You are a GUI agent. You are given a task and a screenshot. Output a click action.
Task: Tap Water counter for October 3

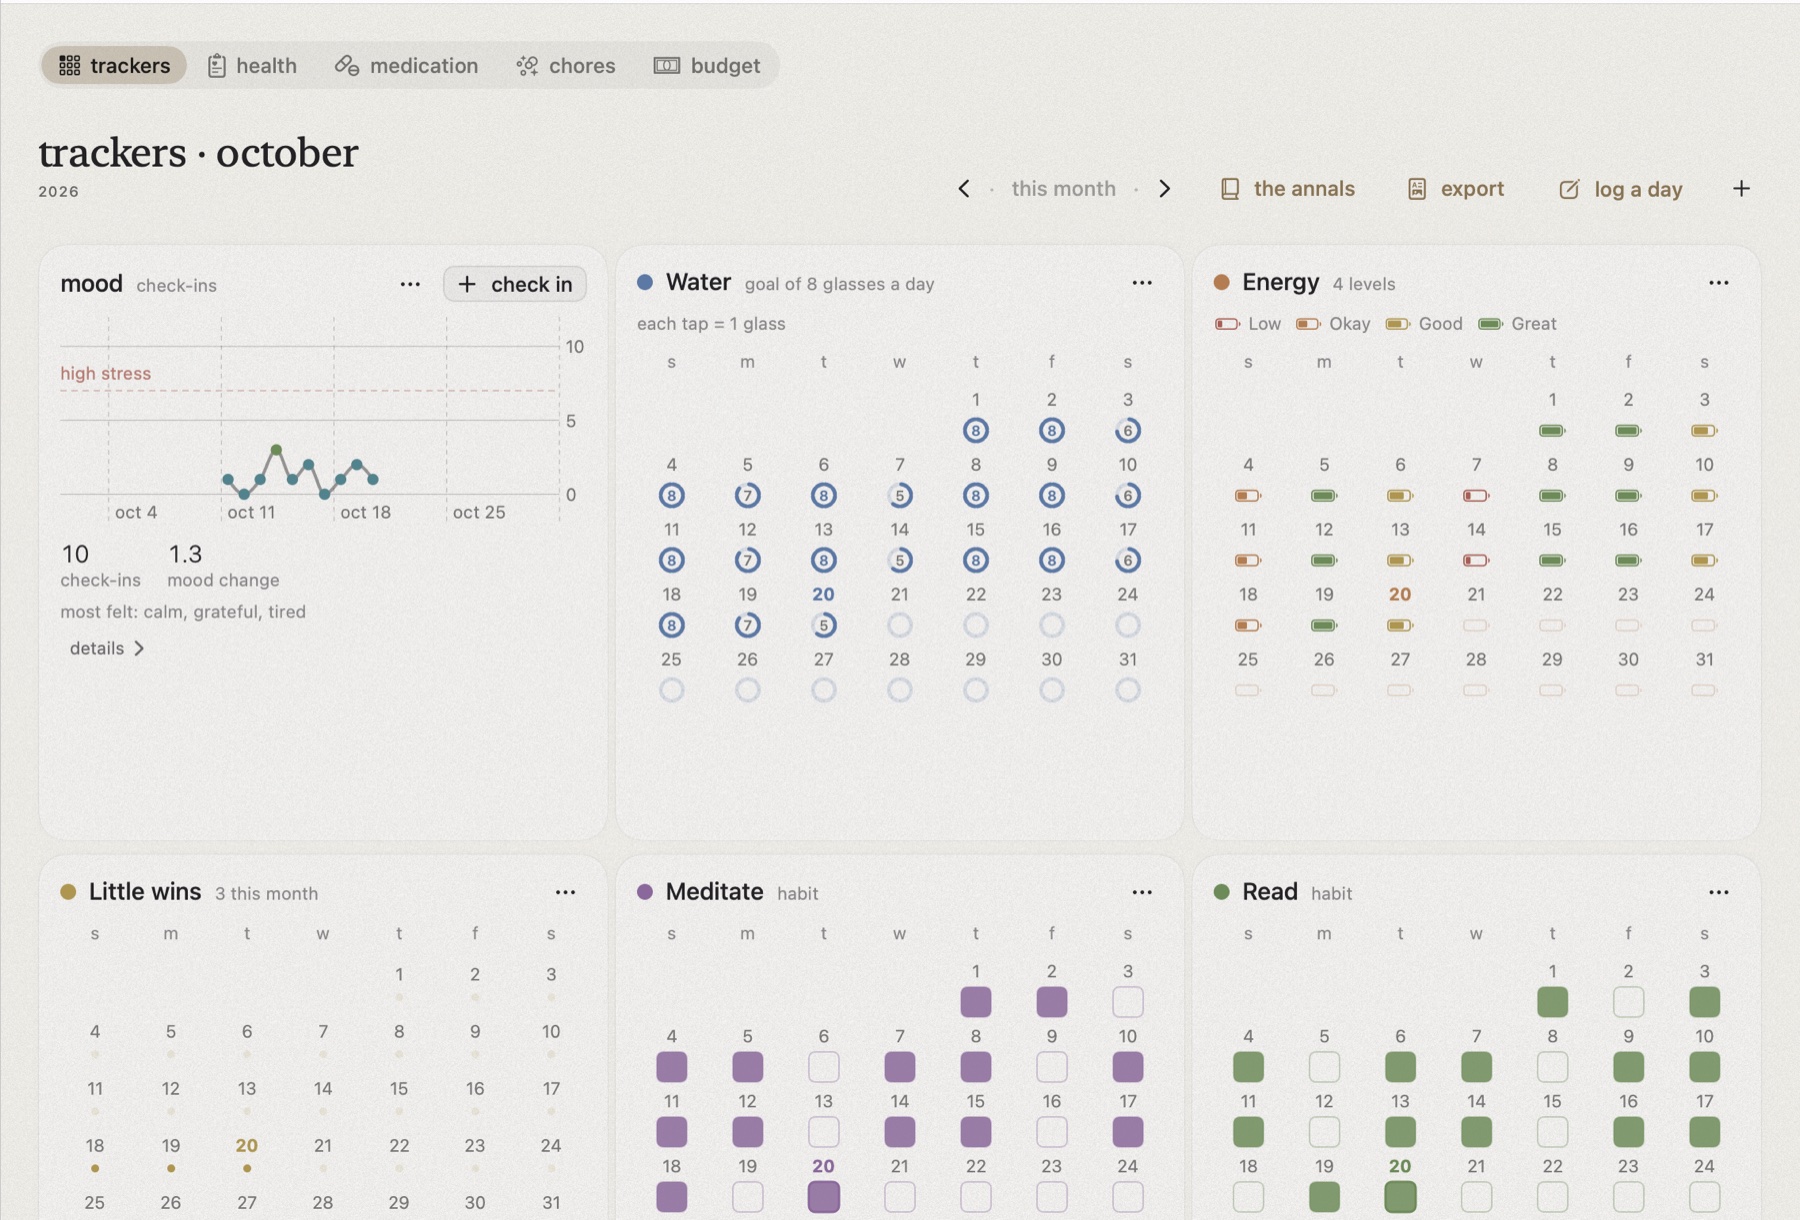1127,430
